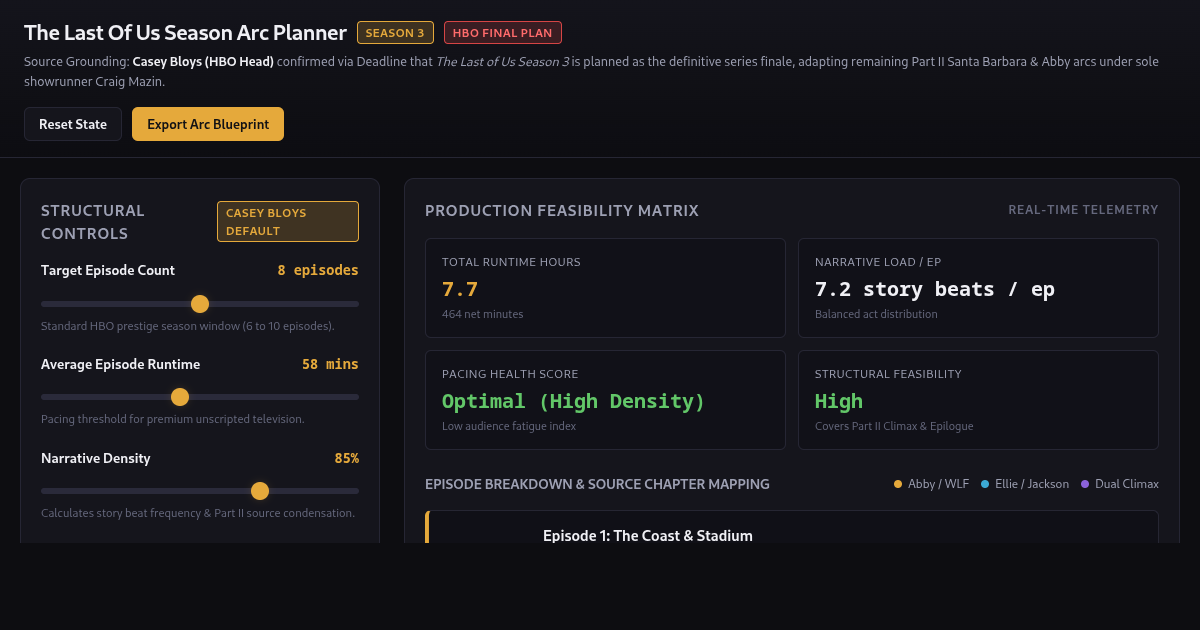Click the REAL-TIME TELEMETRY label
This screenshot has width=1200, height=630.
[x=1083, y=210]
